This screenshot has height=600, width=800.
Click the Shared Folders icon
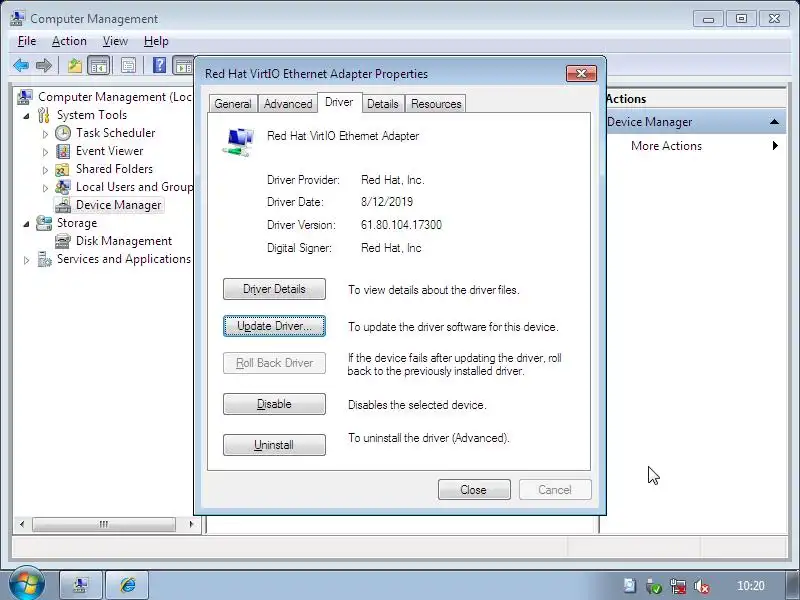tap(63, 169)
